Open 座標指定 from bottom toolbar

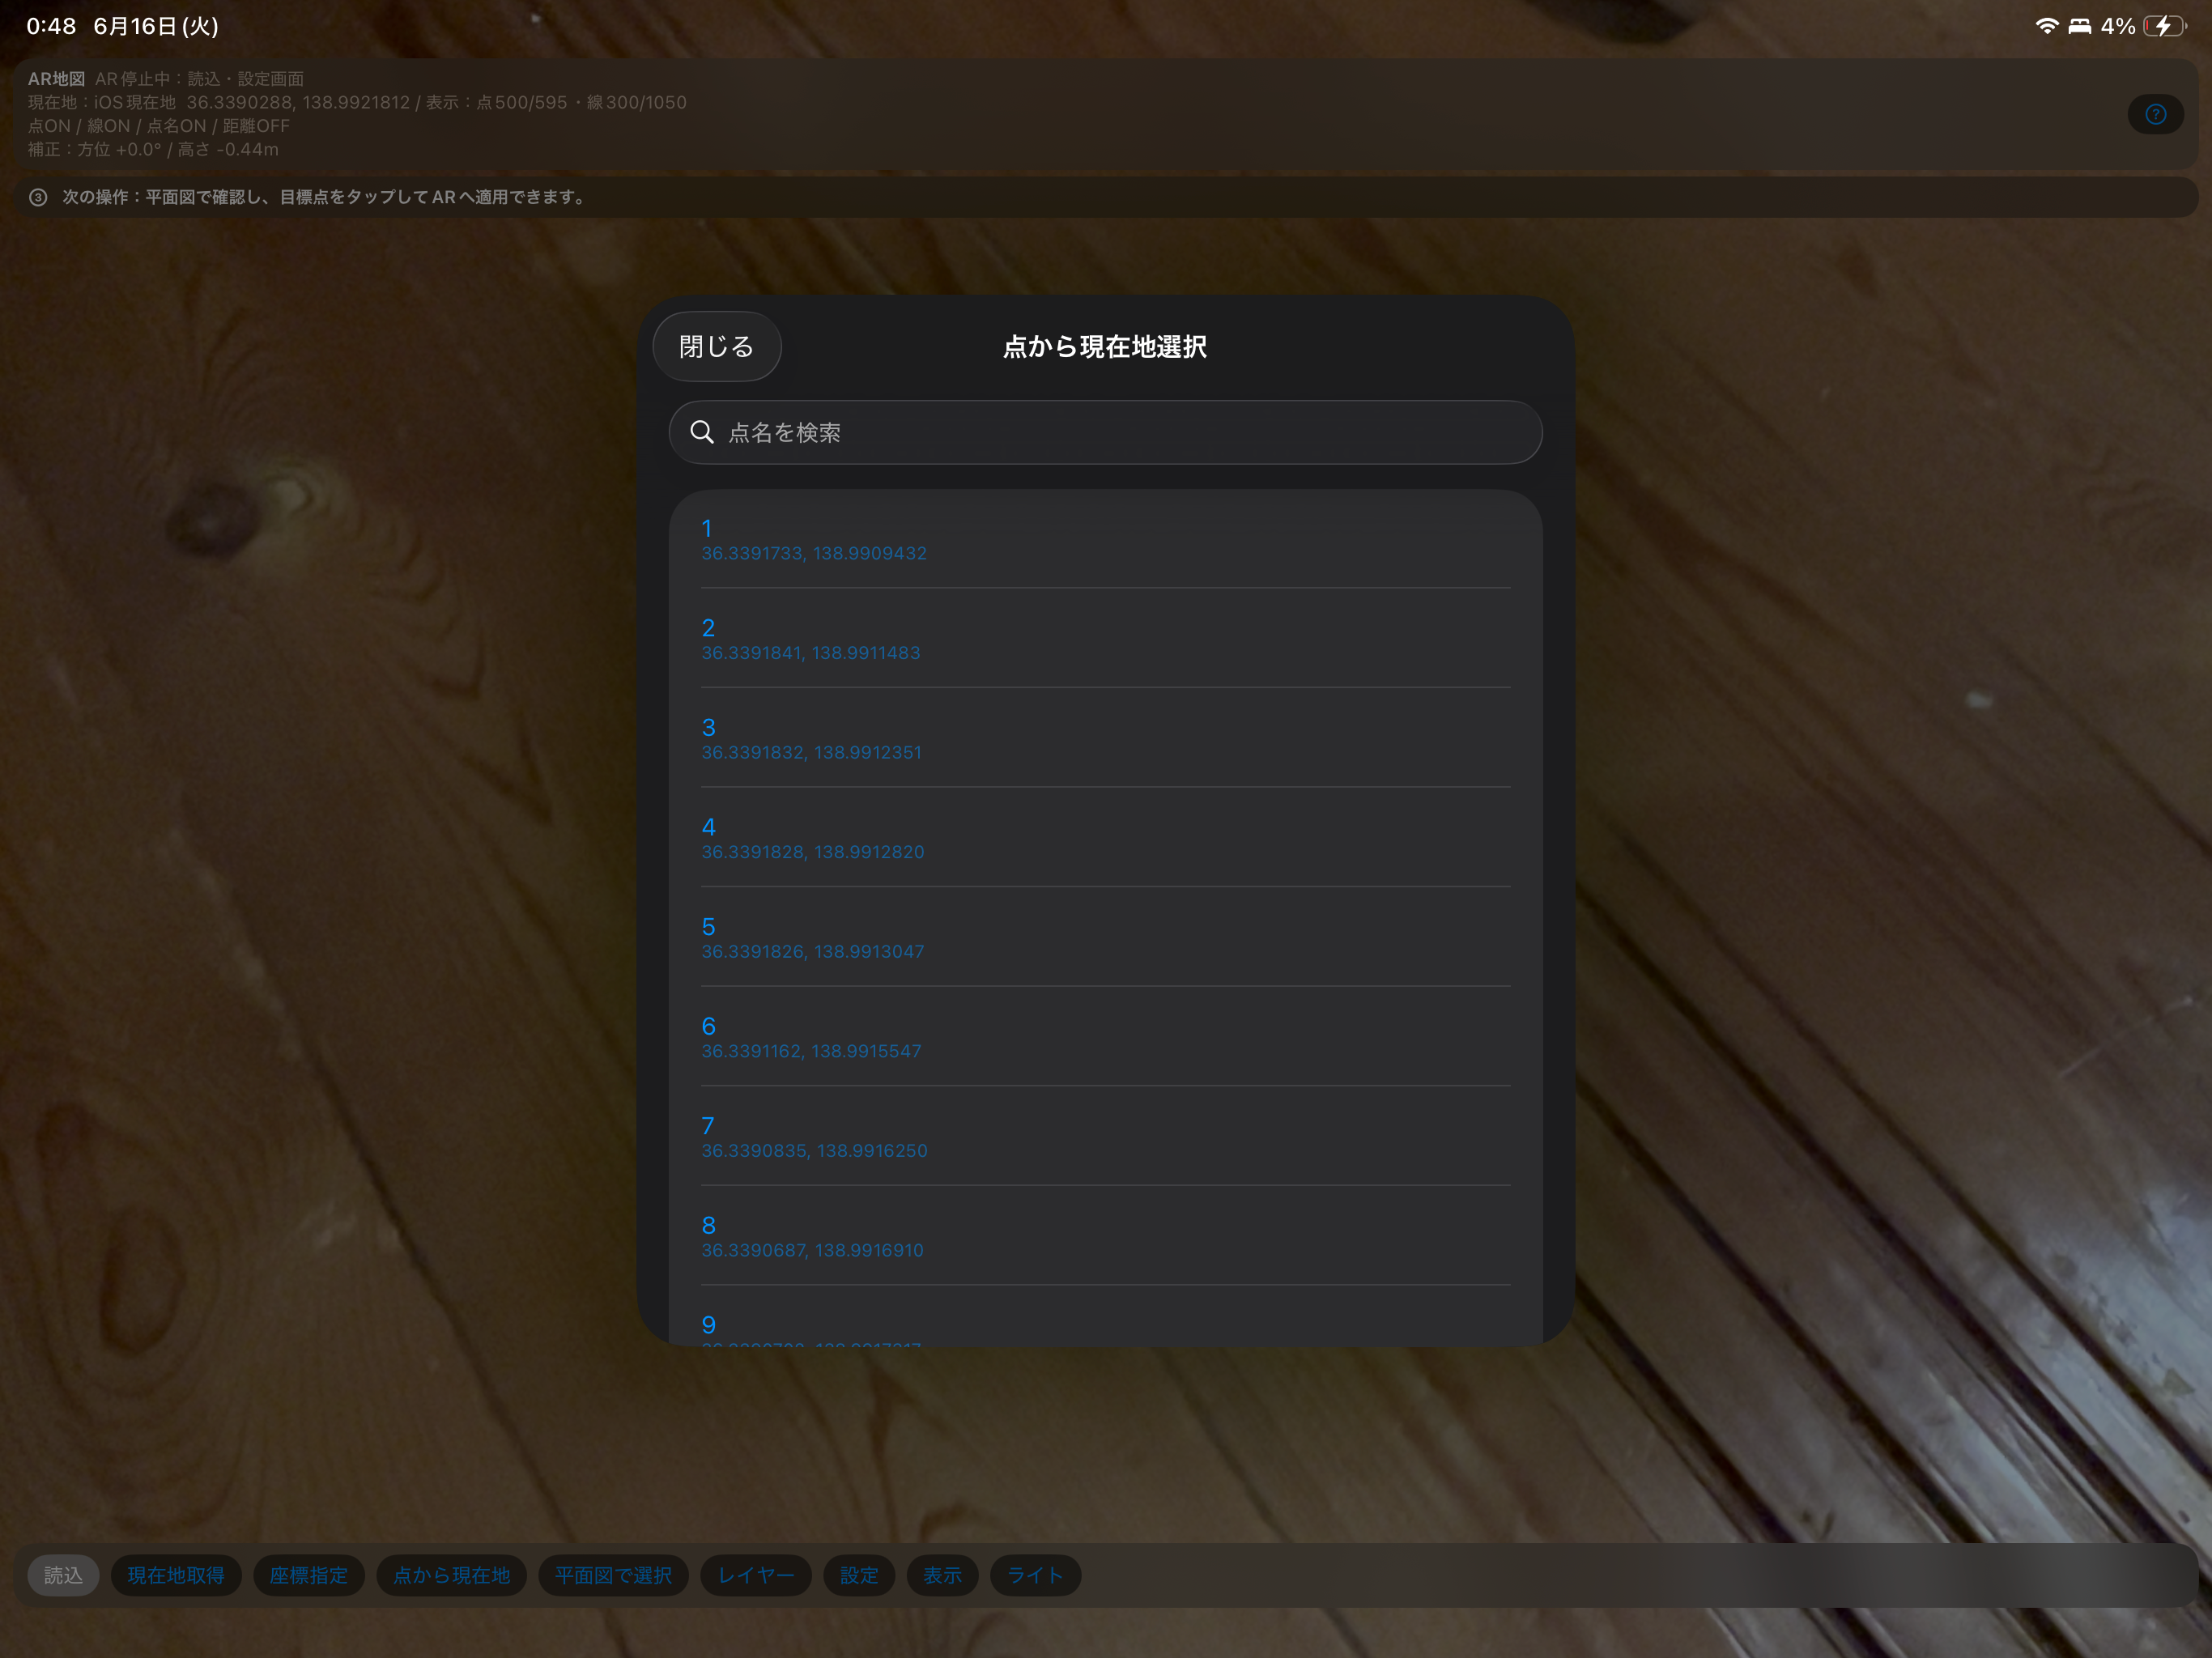coord(309,1575)
